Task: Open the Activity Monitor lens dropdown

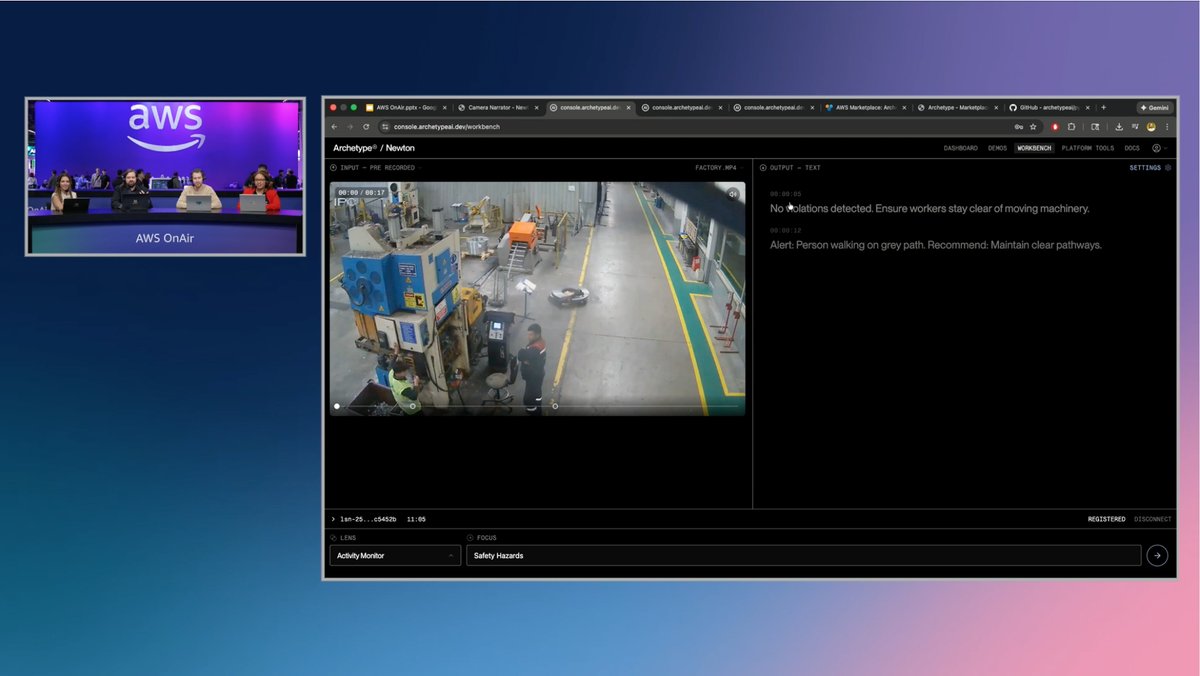Action: click(395, 555)
